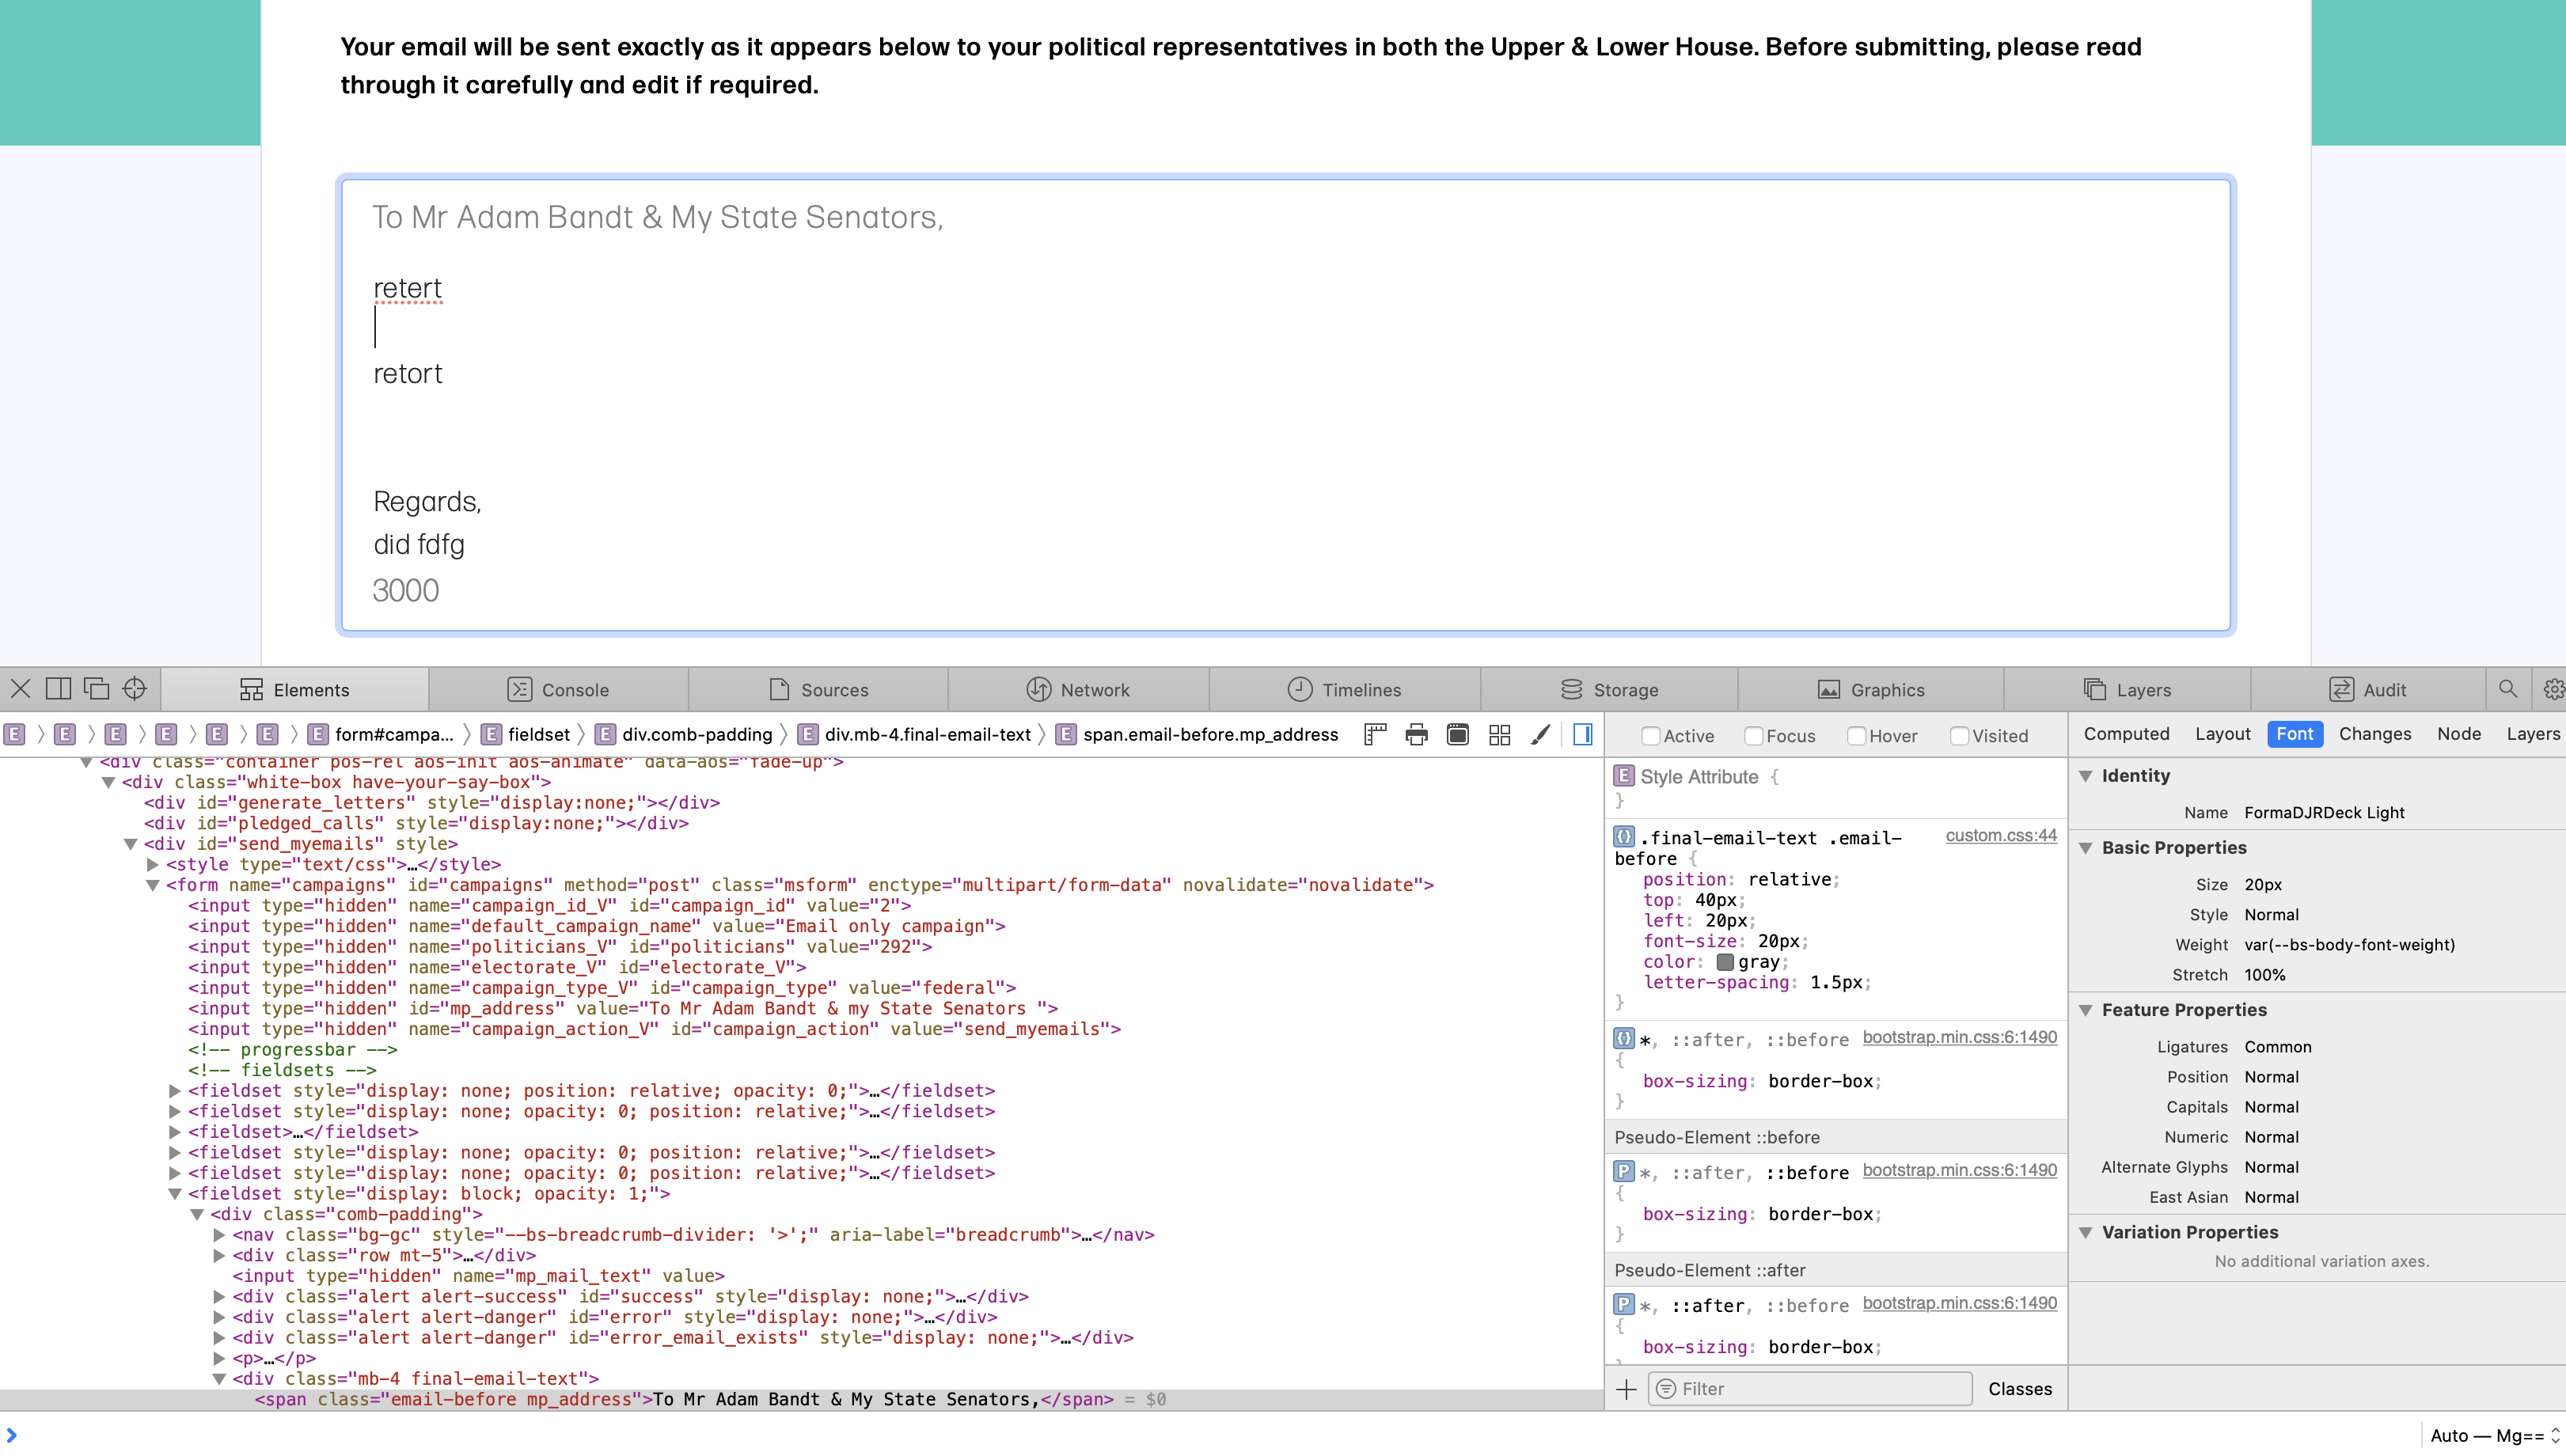Collapse the form campaigns element node
This screenshot has width=2566, height=1456.
(x=153, y=885)
